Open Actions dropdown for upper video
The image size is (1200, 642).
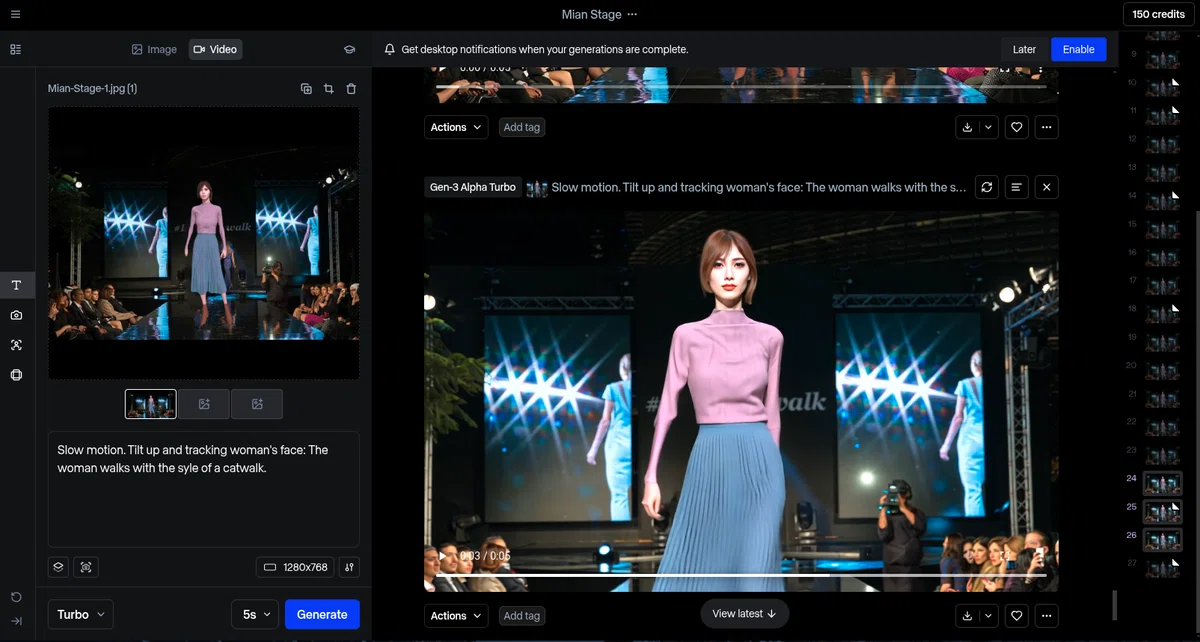click(x=456, y=127)
